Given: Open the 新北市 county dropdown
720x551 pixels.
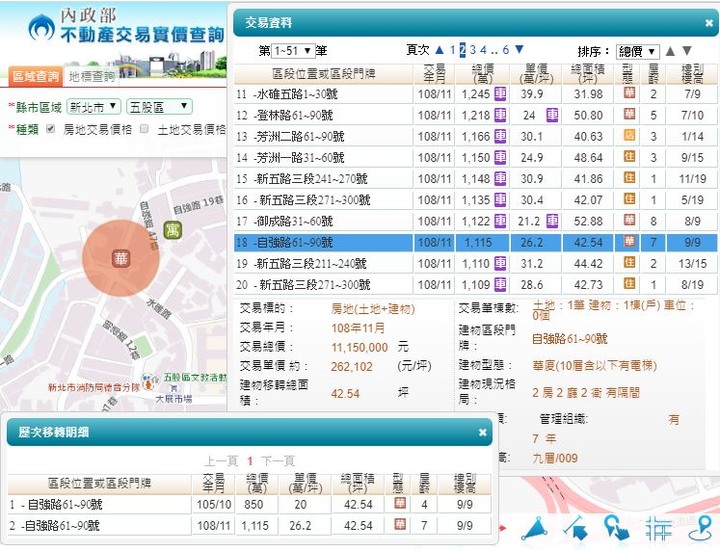Looking at the screenshot, I should 94,107.
